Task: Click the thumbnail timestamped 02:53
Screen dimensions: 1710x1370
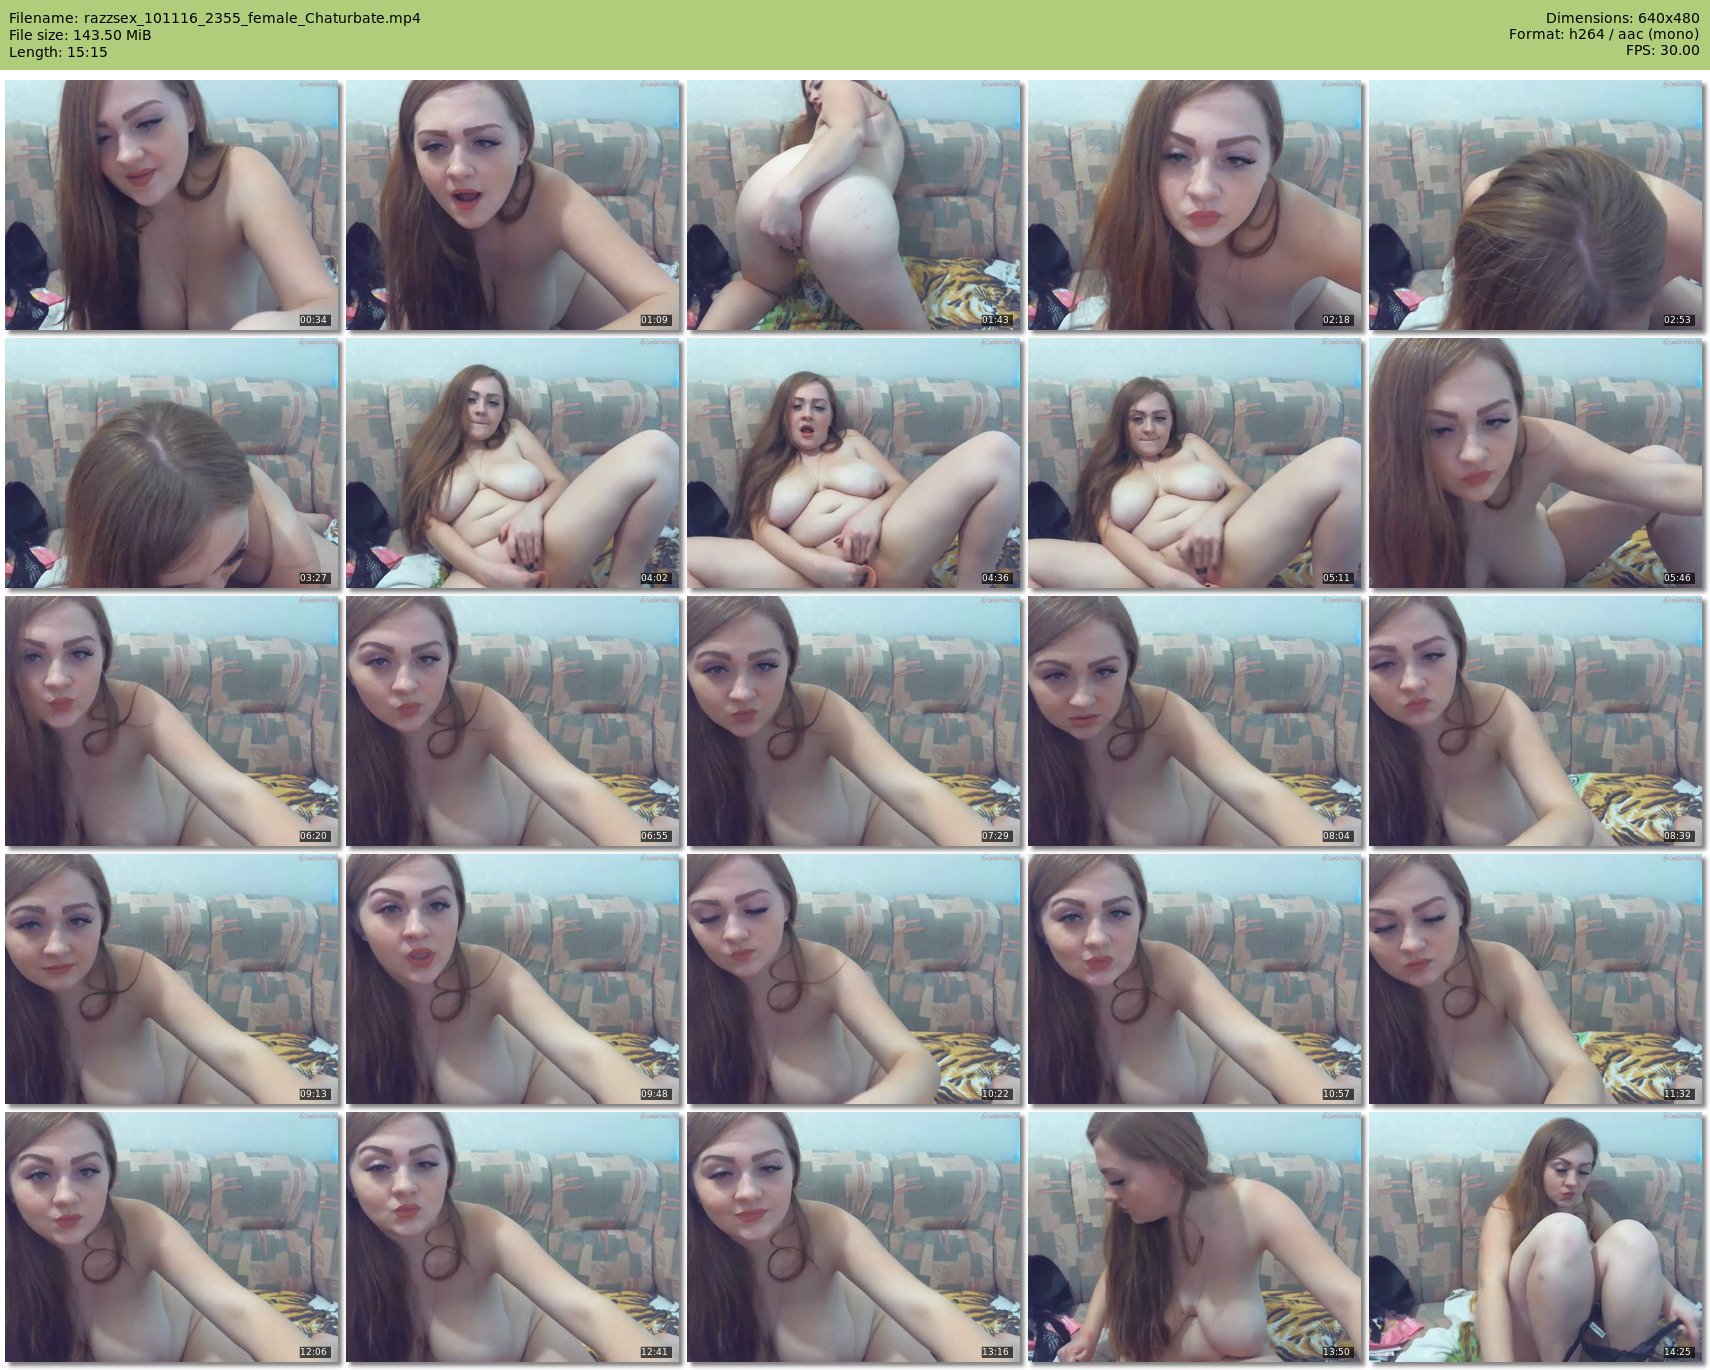Action: [x=1536, y=205]
